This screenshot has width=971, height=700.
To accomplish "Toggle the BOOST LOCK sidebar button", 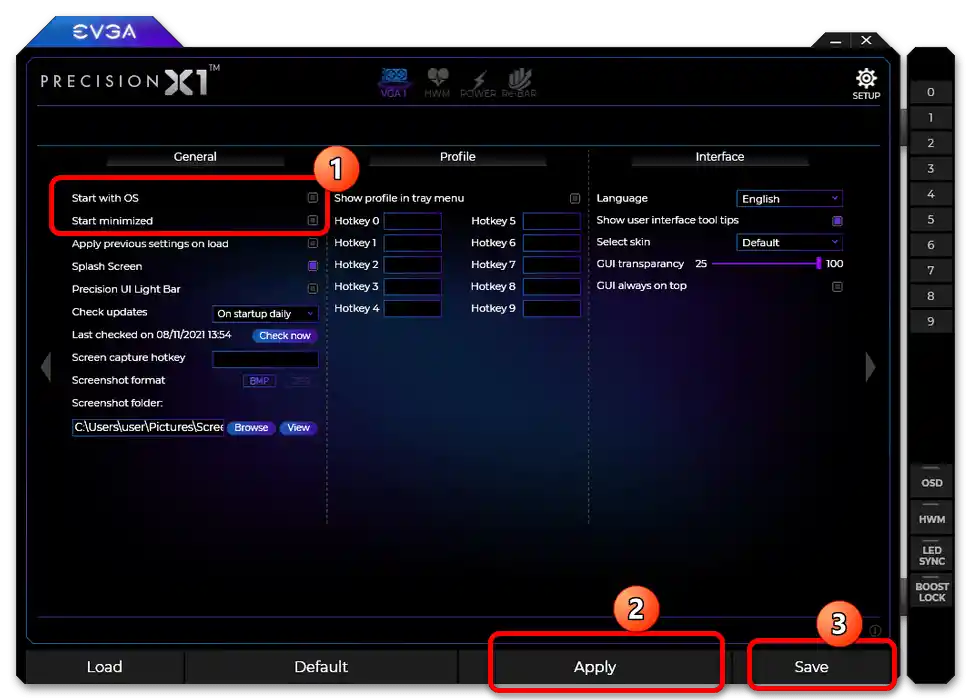I will click(x=931, y=590).
